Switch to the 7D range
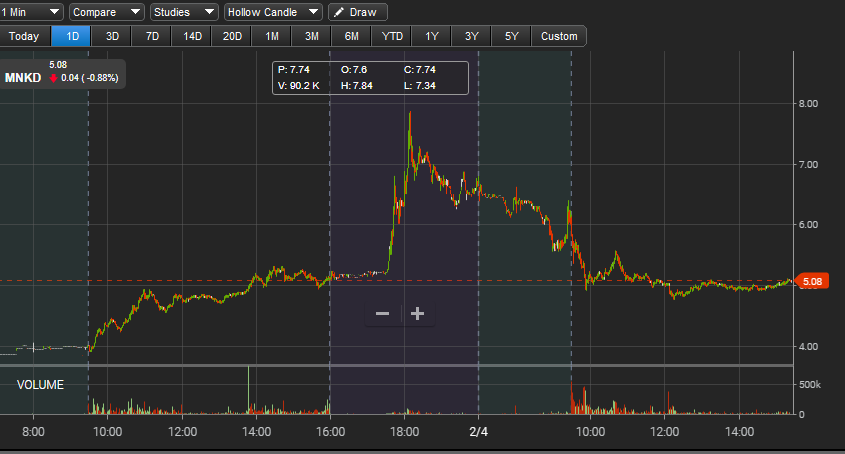Viewport: 845px width, 454px height. pos(152,36)
